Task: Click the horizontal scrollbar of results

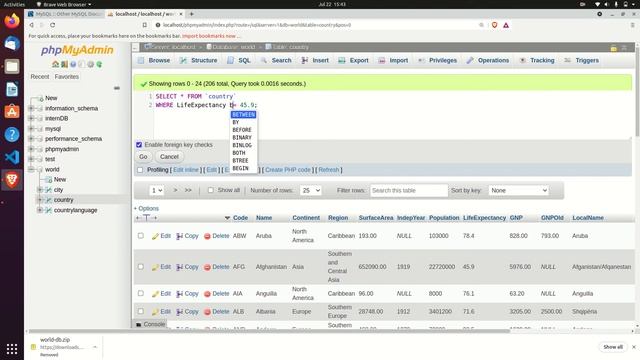Action: pyautogui.click(x=269, y=331)
